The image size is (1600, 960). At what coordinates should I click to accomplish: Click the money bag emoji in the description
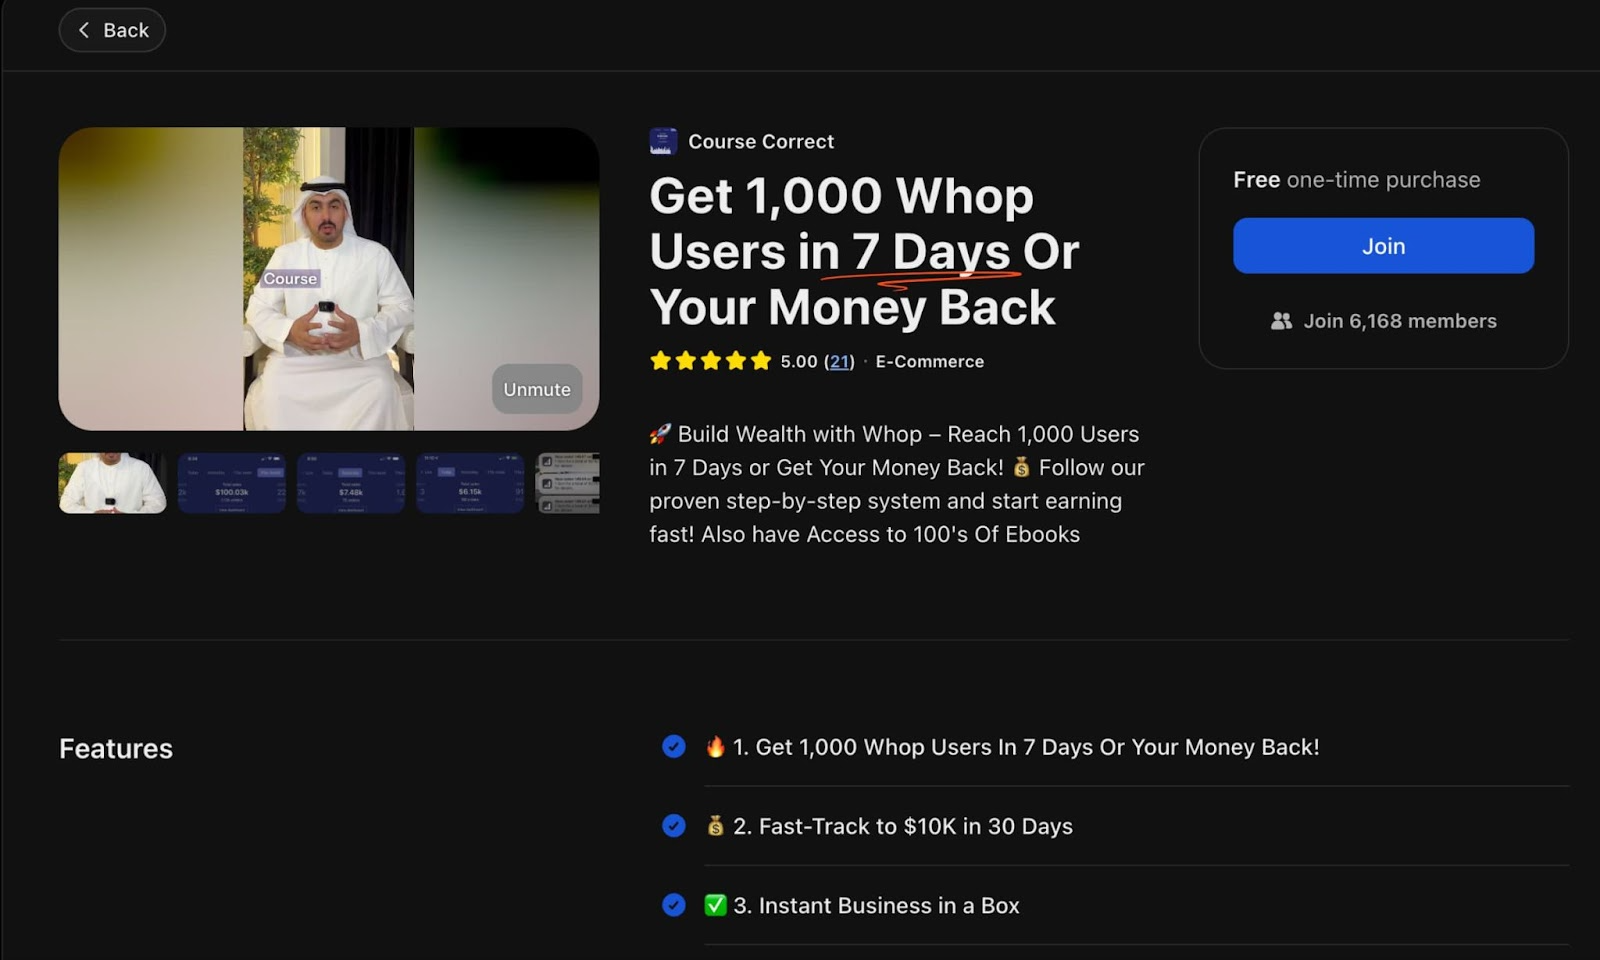point(1021,467)
